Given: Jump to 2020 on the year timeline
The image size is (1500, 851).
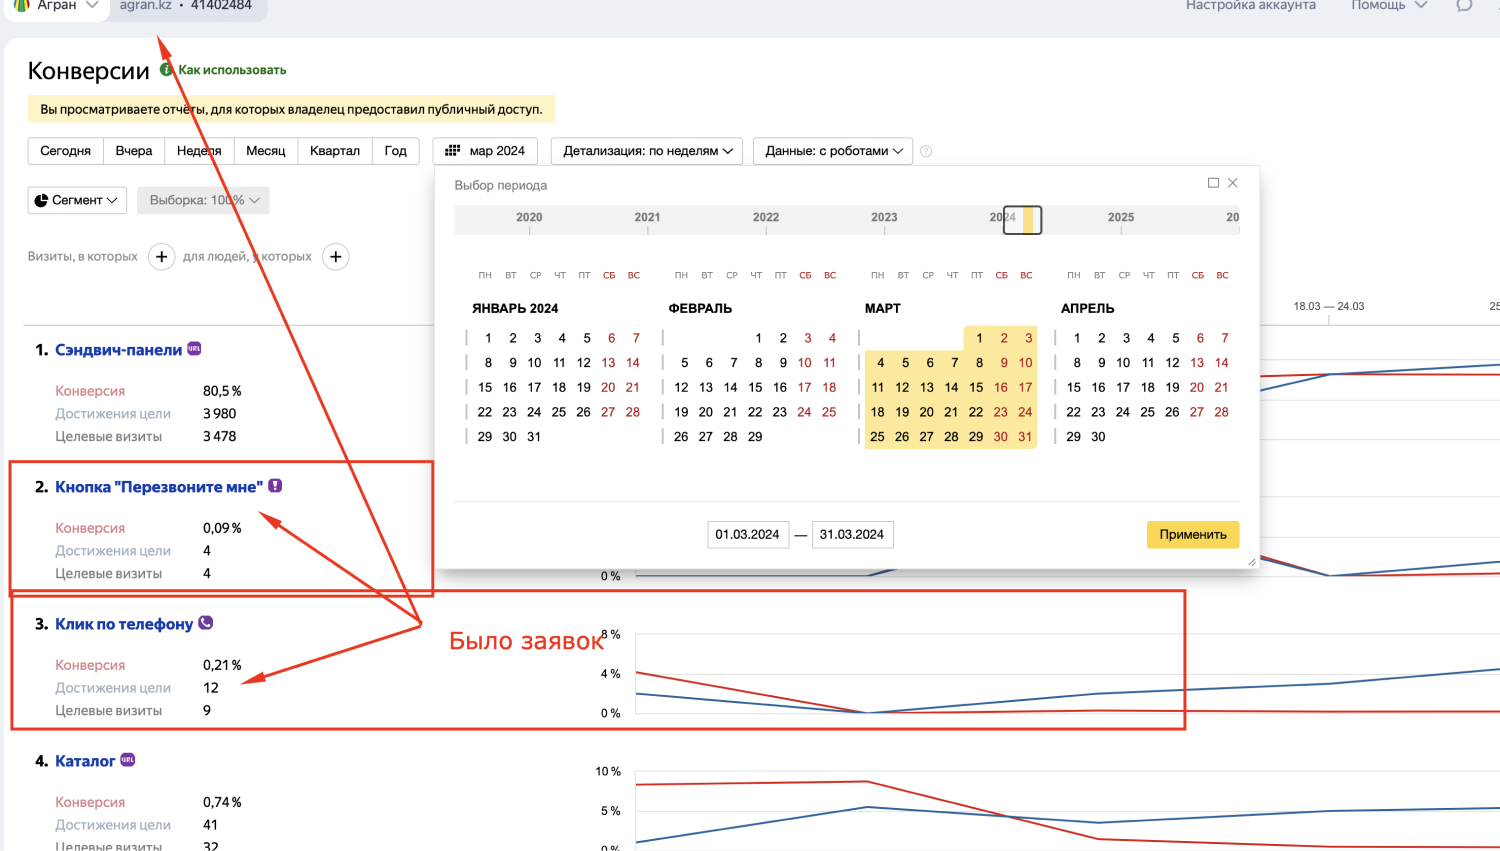Looking at the screenshot, I should coord(529,217).
